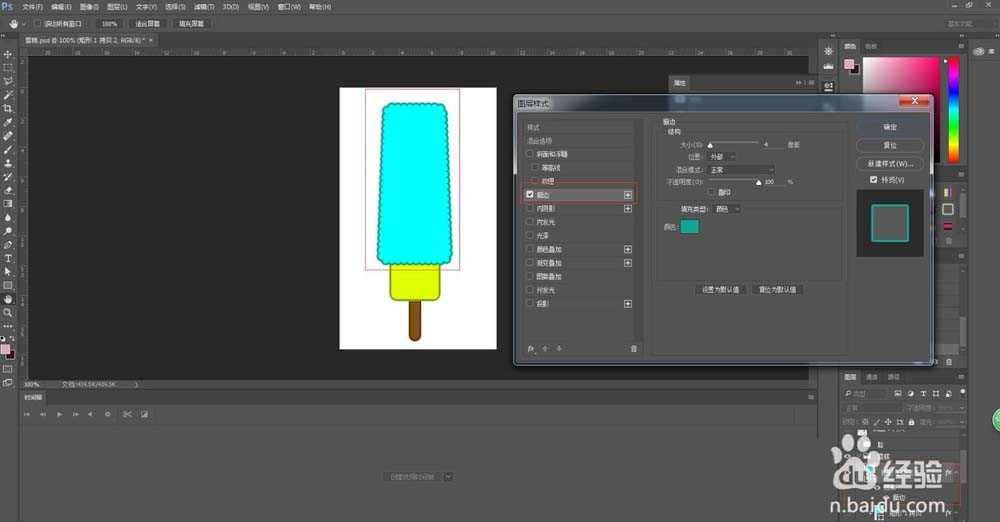The width and height of the screenshot is (1000, 522).
Task: Select the Zoom magnifier tool
Action: pyautogui.click(x=8, y=312)
